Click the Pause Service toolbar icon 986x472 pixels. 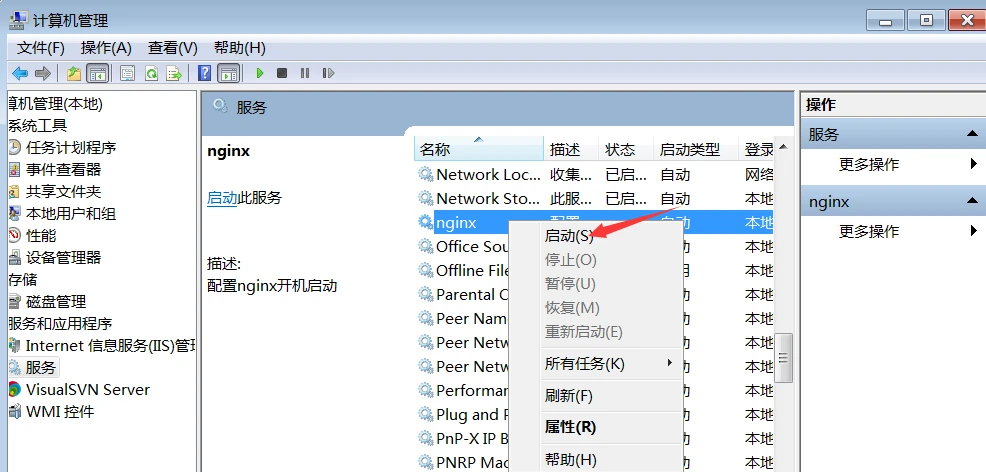(305, 74)
